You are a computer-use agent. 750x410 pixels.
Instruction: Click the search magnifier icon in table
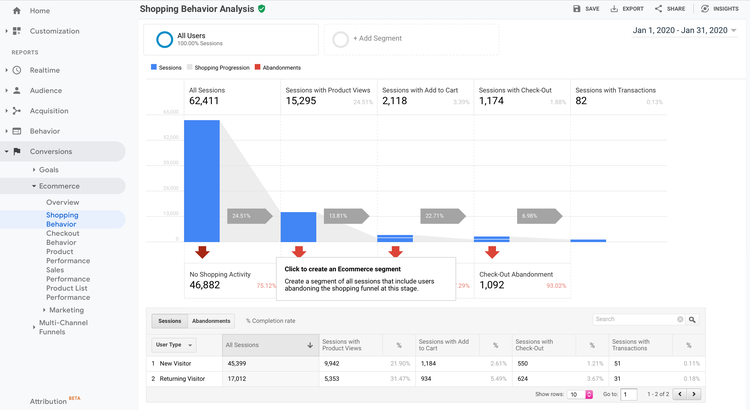[692, 320]
